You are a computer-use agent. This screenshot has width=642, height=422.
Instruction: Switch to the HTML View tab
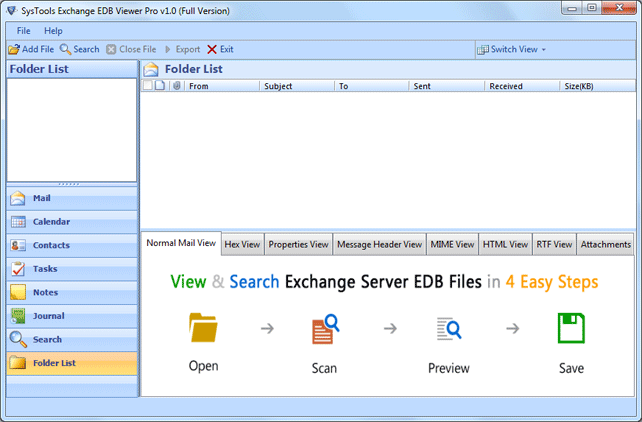tap(505, 244)
